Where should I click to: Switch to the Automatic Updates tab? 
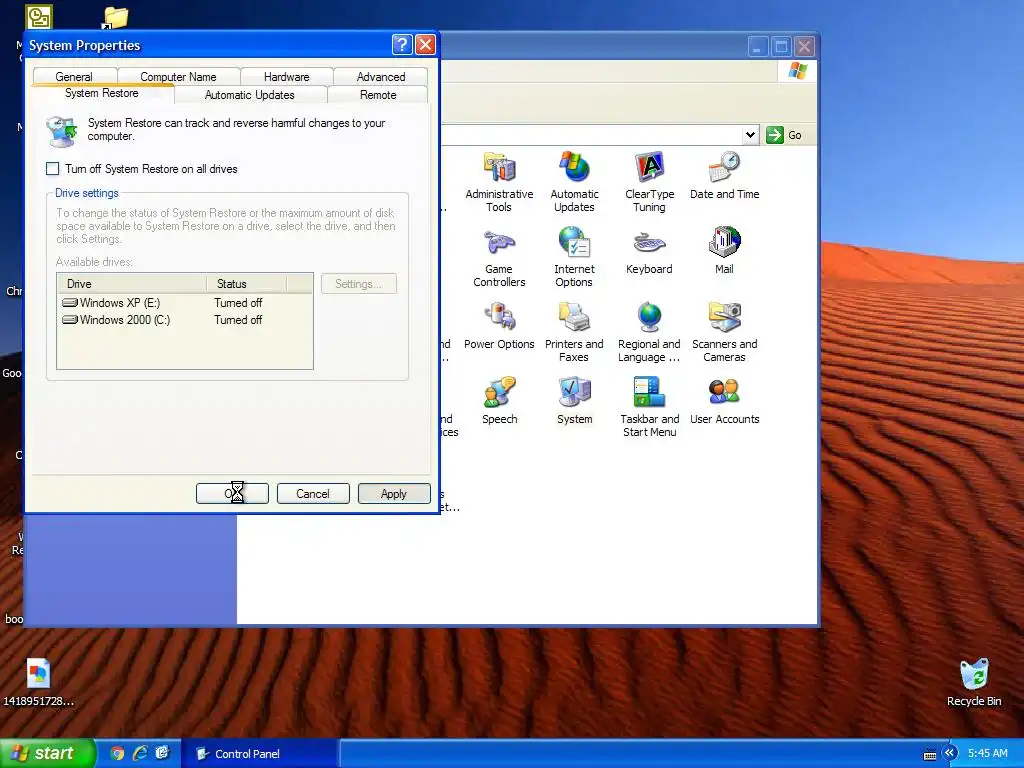tap(249, 95)
